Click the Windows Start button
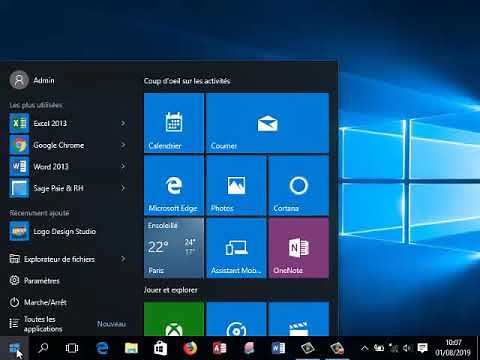The height and width of the screenshot is (360, 480). tap(15, 348)
